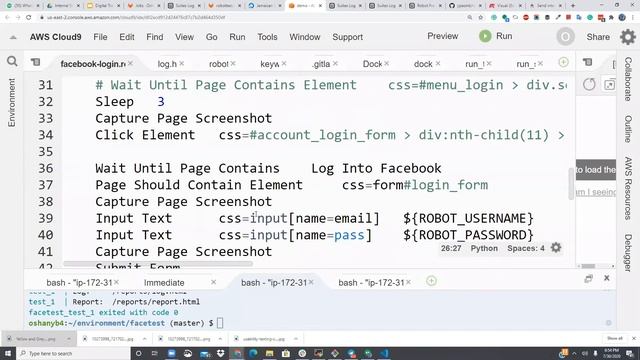
Task: Add a new editor tab with plus icon
Action: (563, 62)
